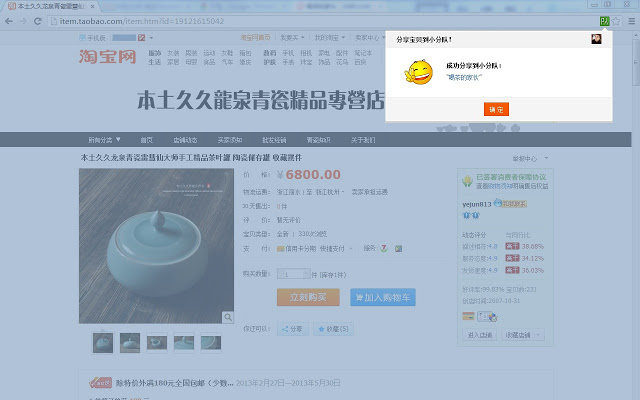Click the 收藏店铺 favorite shop button
The width and height of the screenshot is (640, 400).
coord(518,335)
